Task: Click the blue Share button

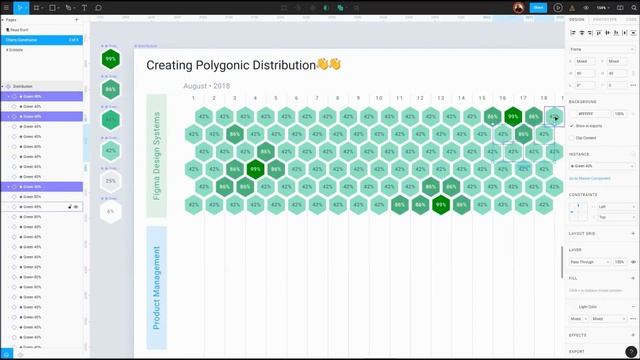Action: 538,7
